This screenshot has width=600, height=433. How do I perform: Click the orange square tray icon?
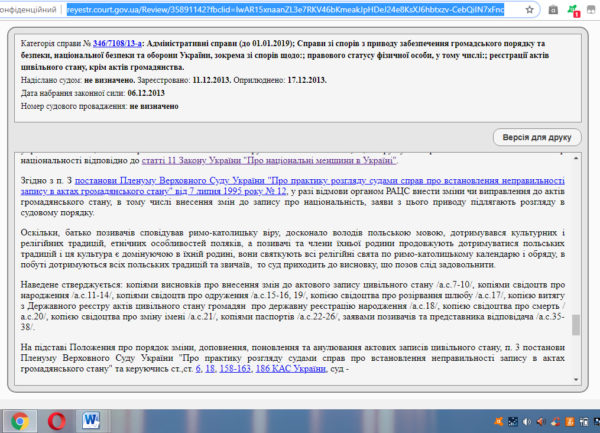(x=569, y=422)
